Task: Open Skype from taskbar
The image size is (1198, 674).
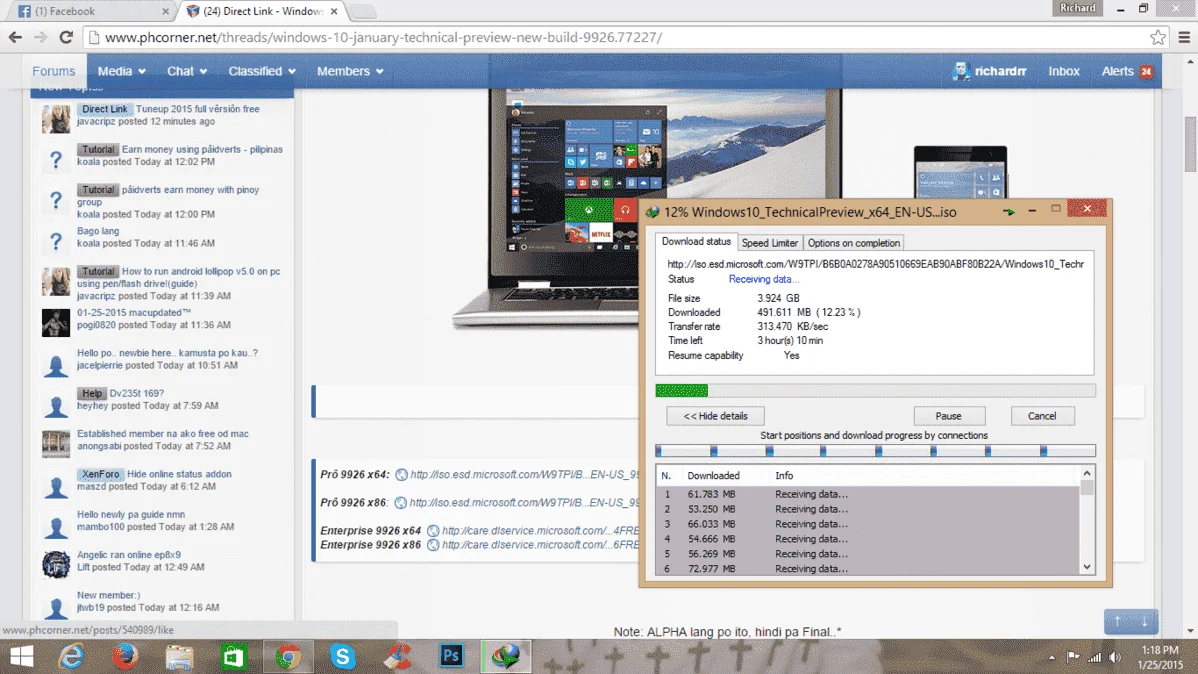Action: [342, 656]
